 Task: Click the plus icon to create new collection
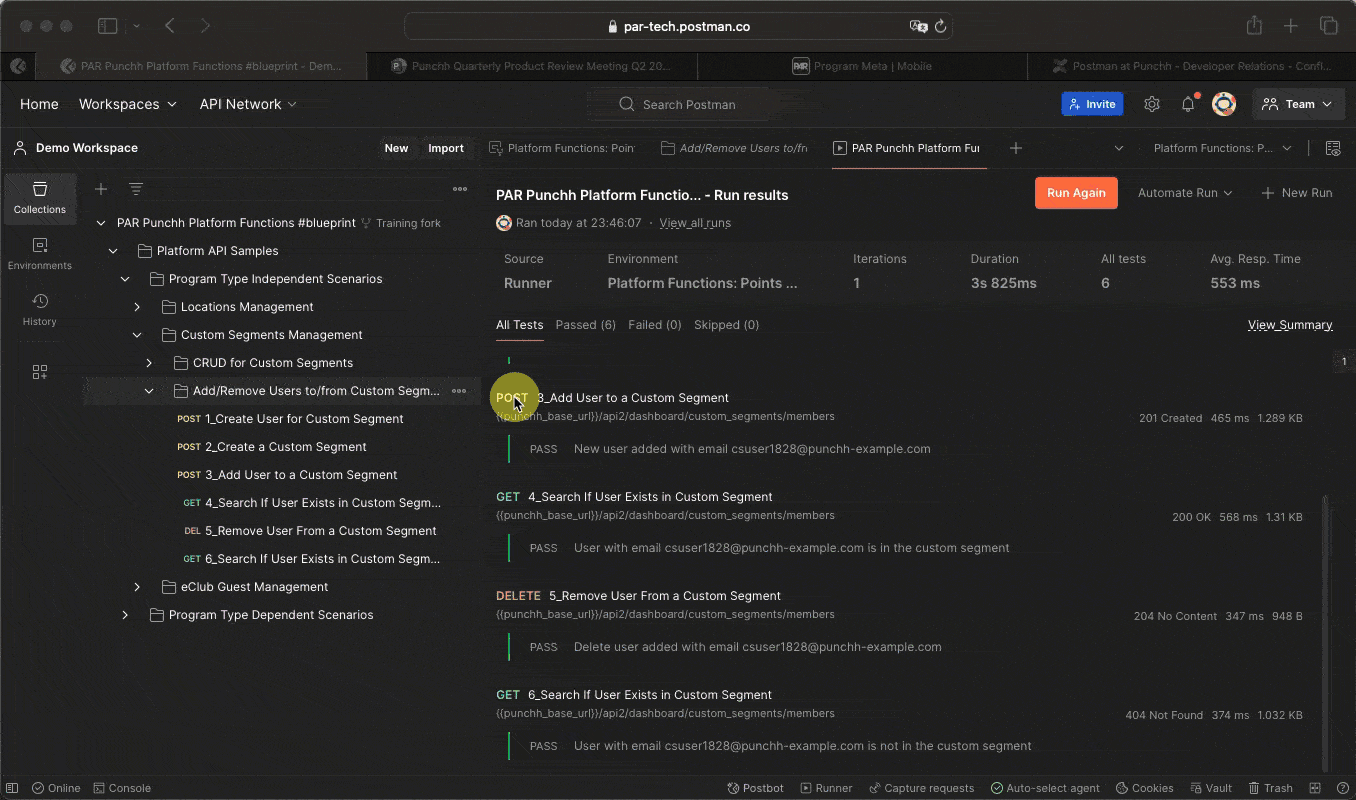click(x=101, y=189)
